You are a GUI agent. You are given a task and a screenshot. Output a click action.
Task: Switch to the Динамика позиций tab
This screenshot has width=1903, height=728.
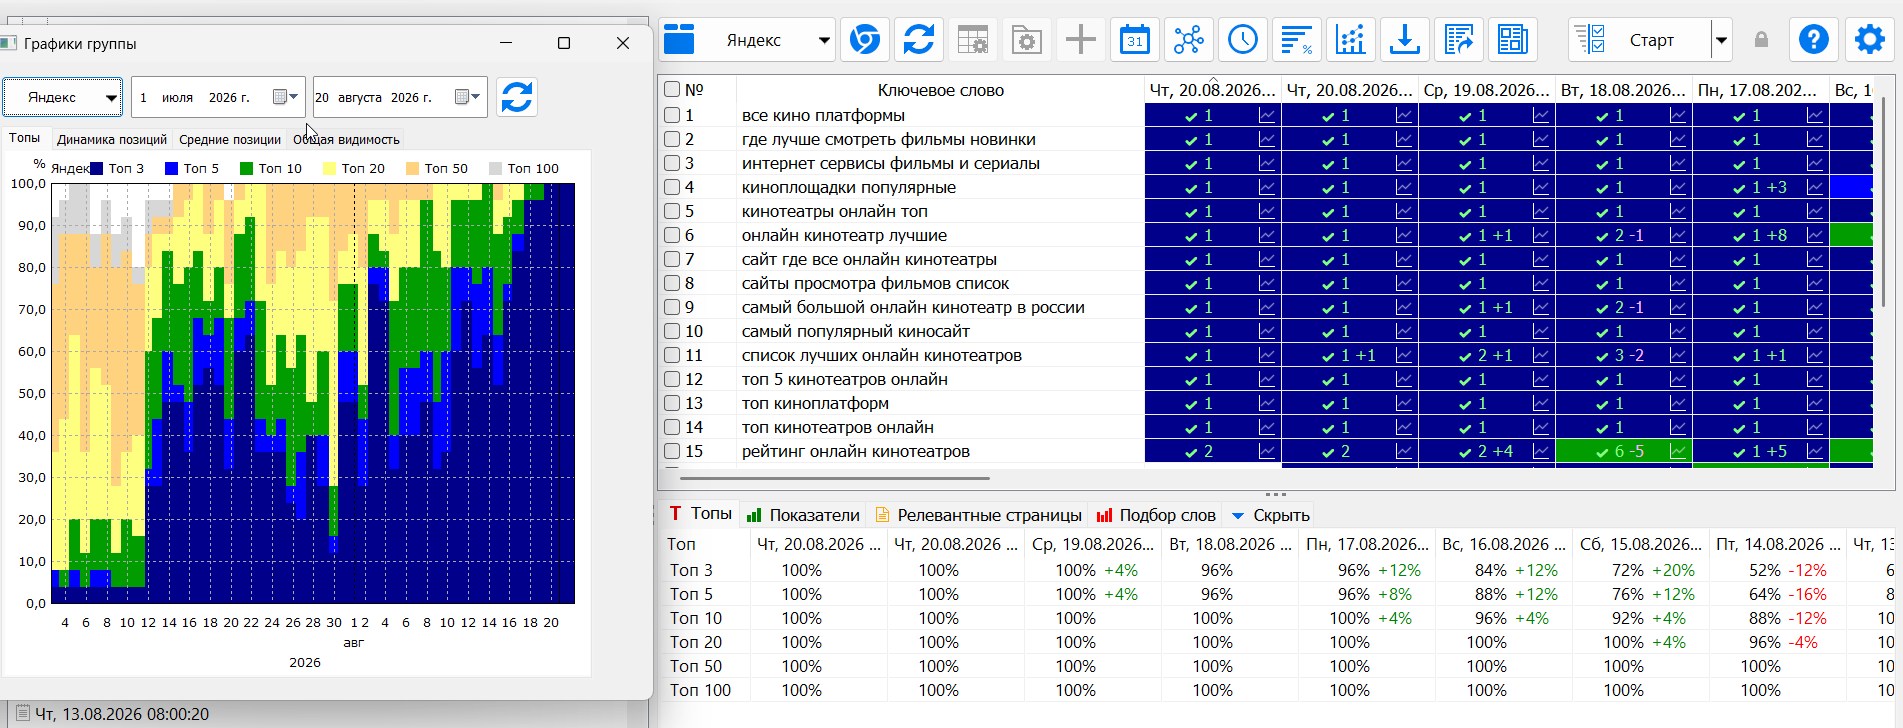112,140
